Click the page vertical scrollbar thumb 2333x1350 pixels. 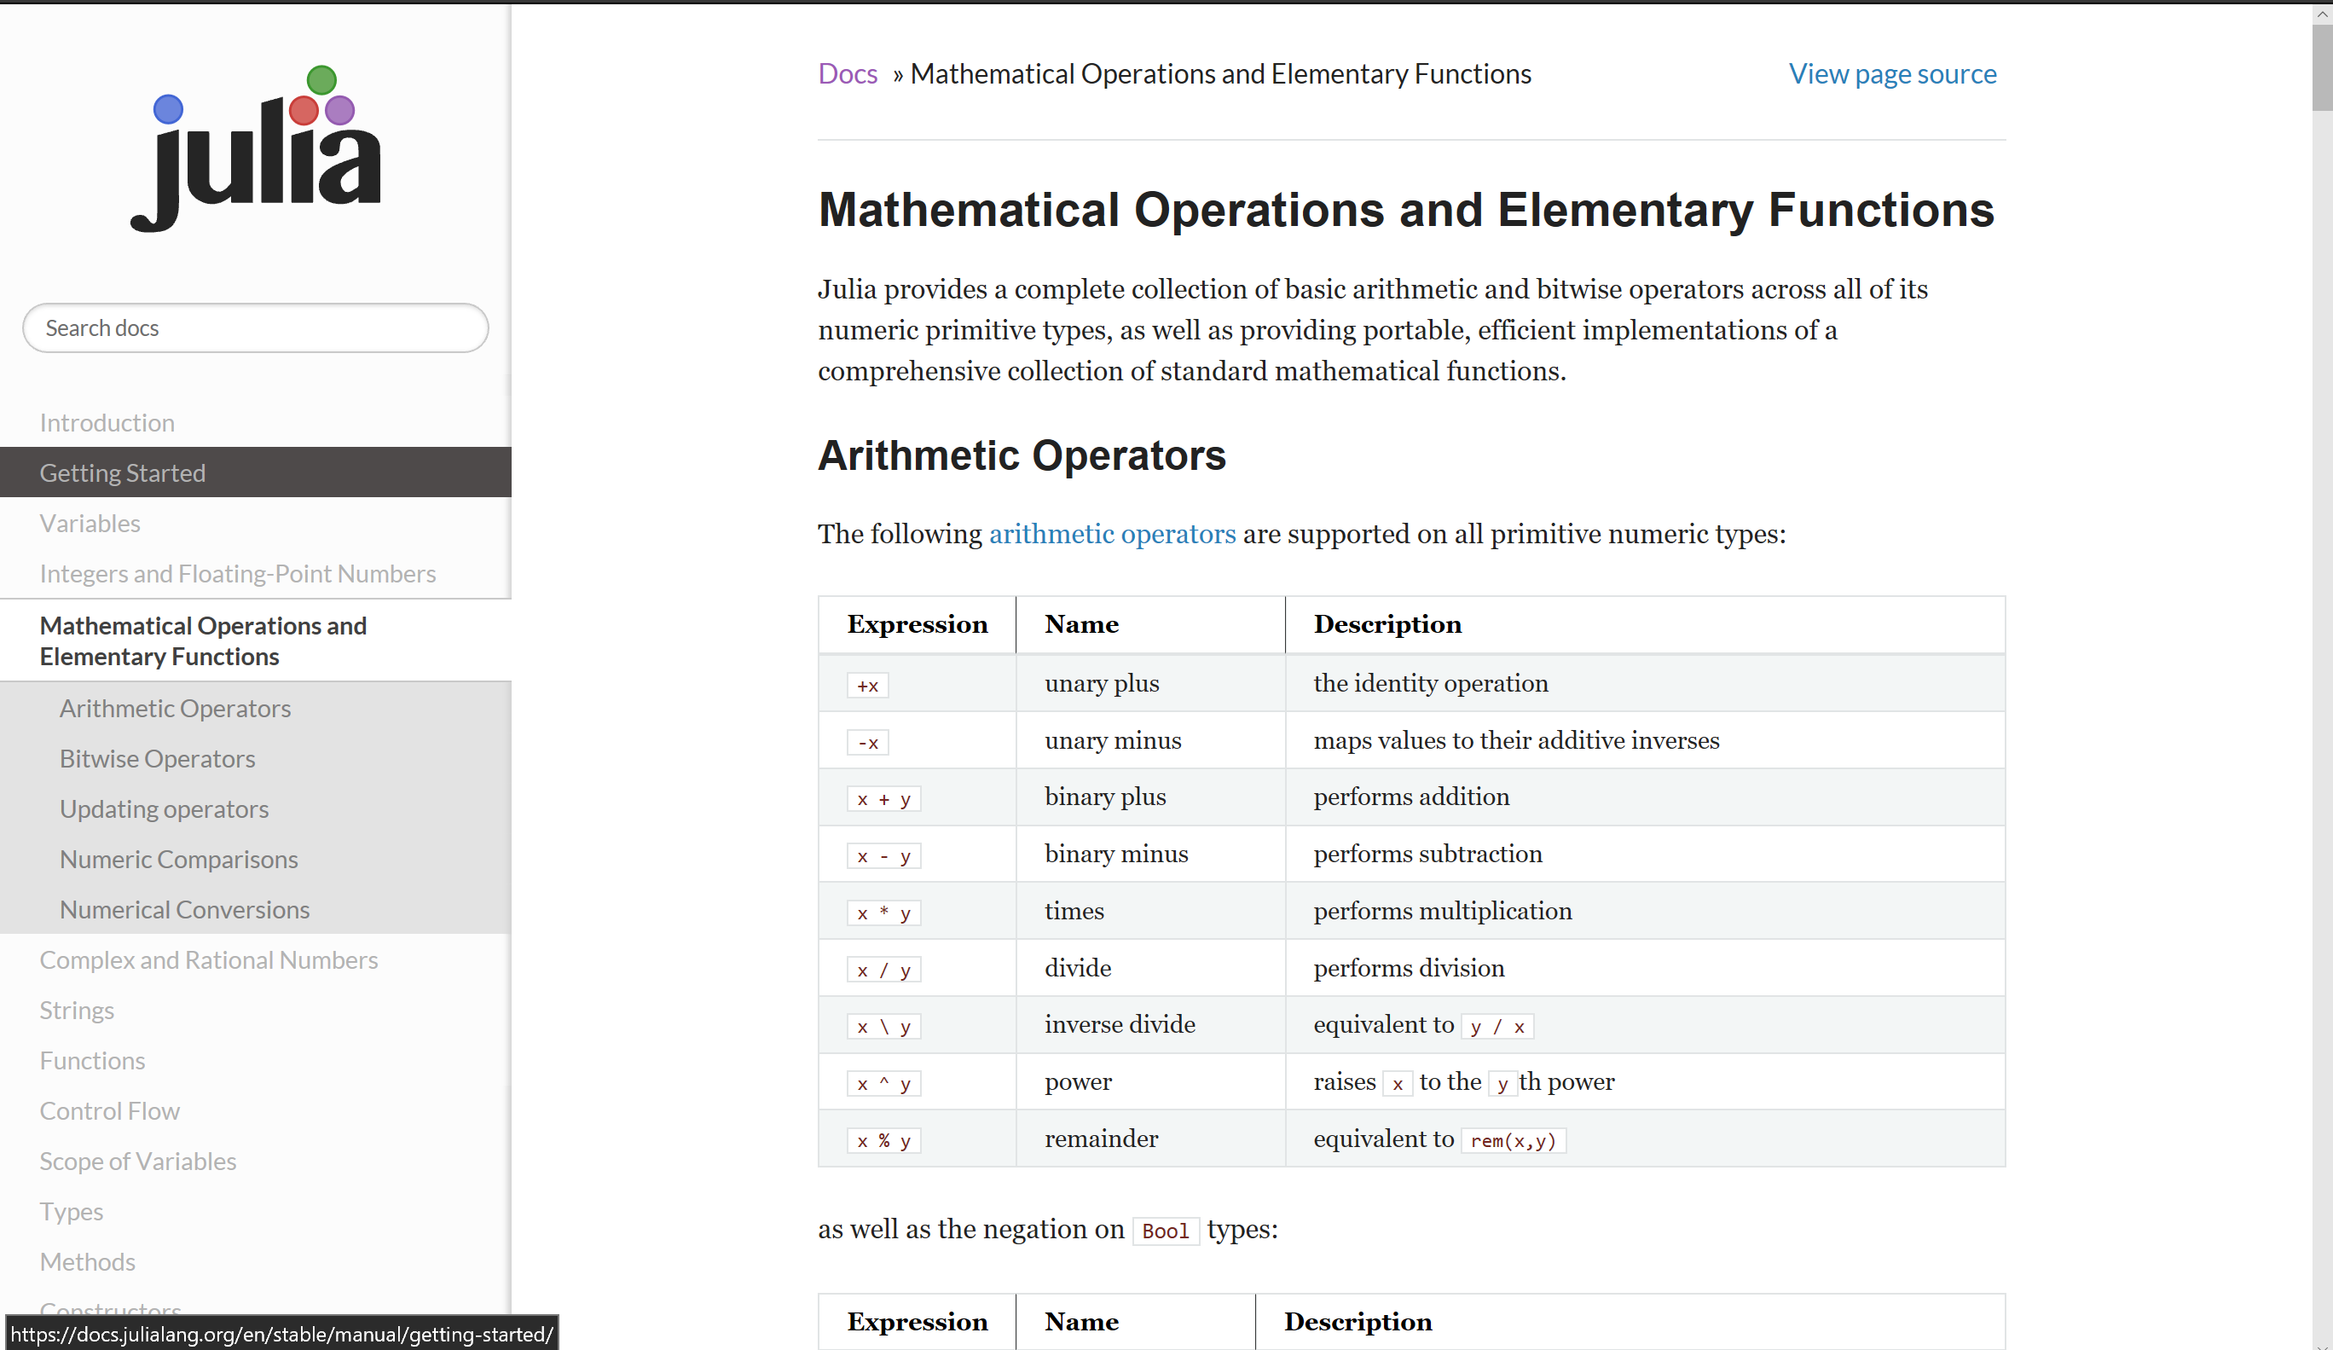pos(2322,68)
